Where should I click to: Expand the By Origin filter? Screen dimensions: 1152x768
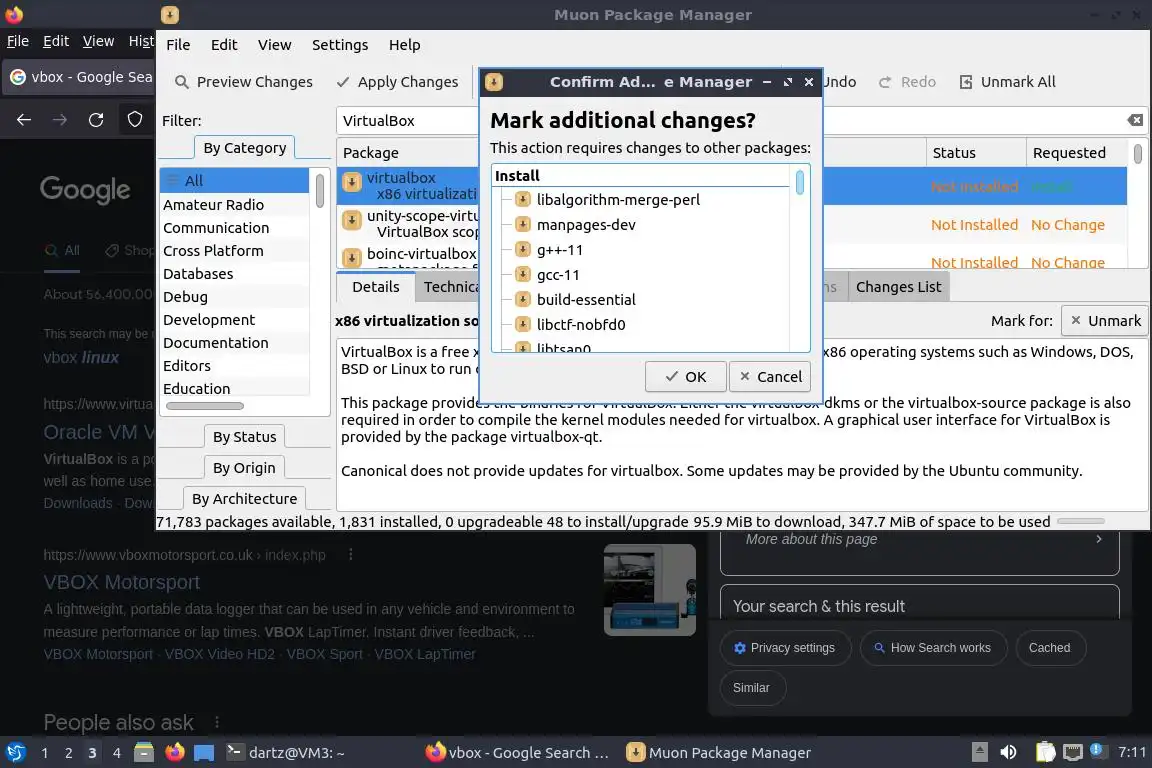tap(245, 467)
